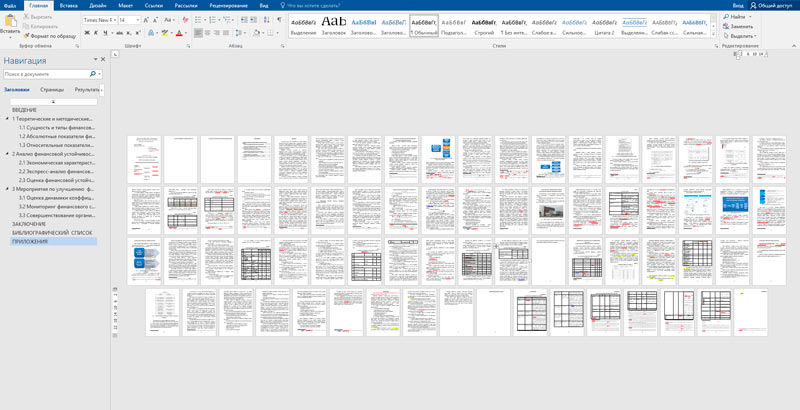The width and height of the screenshot is (800, 410).
Task: Apply the Цитата 2 style
Action: point(605,25)
